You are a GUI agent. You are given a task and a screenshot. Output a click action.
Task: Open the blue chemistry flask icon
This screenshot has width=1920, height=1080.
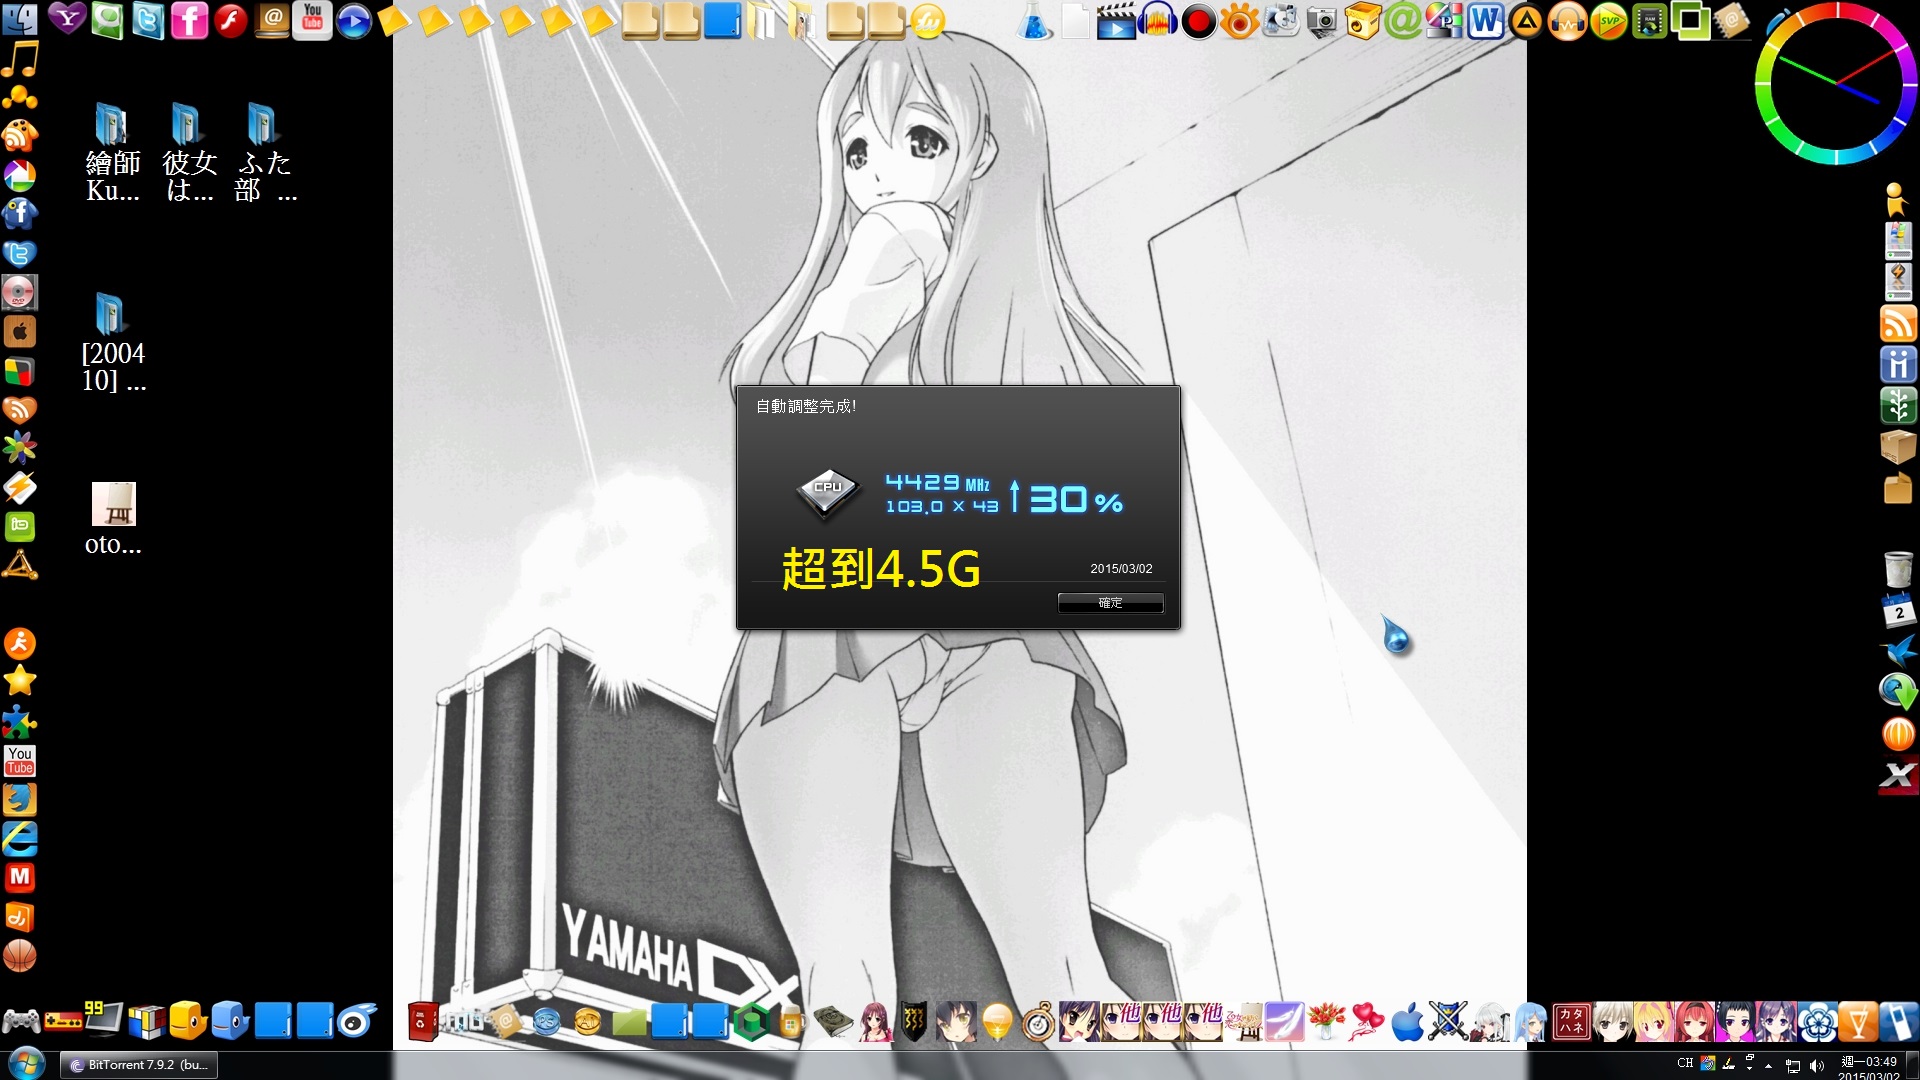(x=1034, y=21)
